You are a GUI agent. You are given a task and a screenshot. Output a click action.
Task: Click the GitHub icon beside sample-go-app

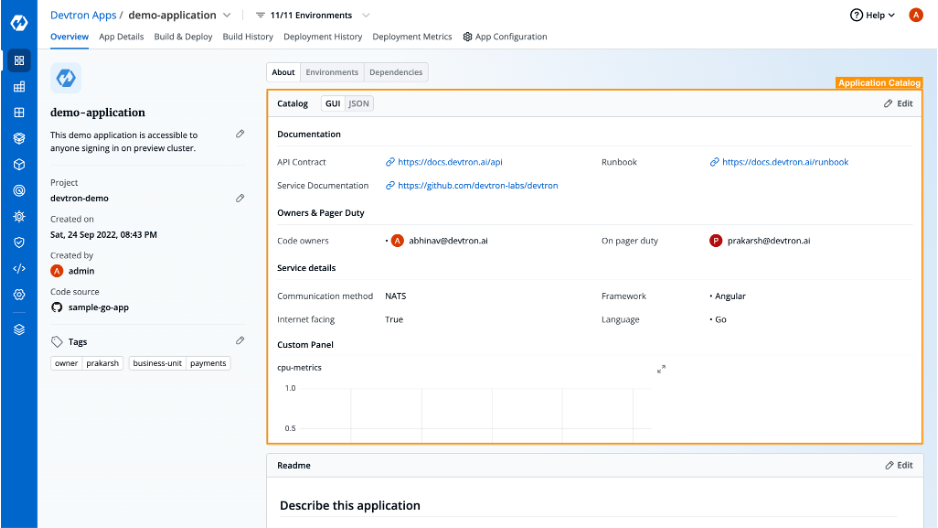pyautogui.click(x=57, y=307)
